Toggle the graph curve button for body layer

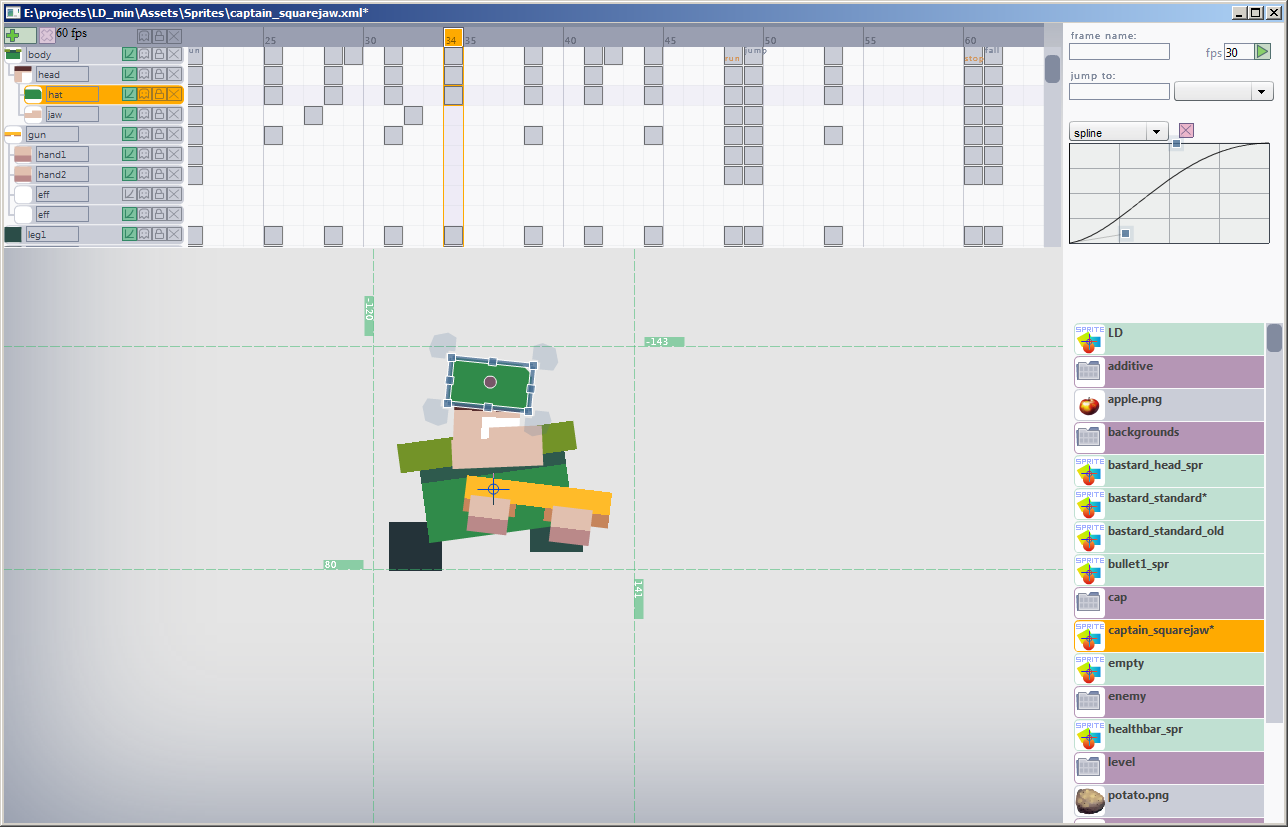tap(129, 54)
